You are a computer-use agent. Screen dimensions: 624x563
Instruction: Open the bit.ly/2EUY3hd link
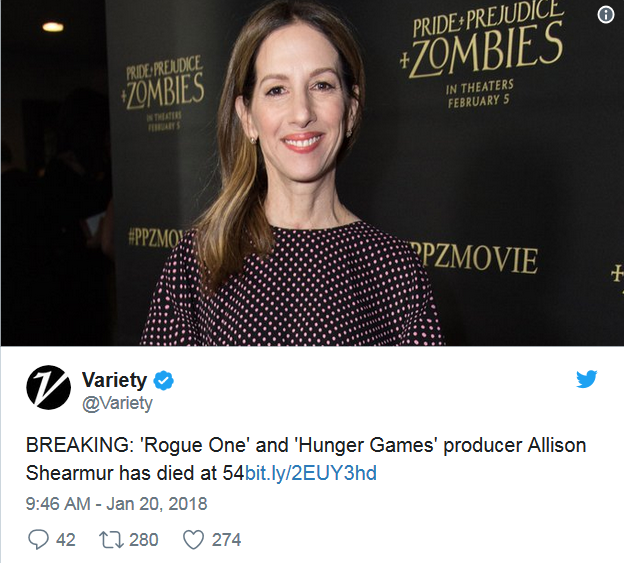310,473
